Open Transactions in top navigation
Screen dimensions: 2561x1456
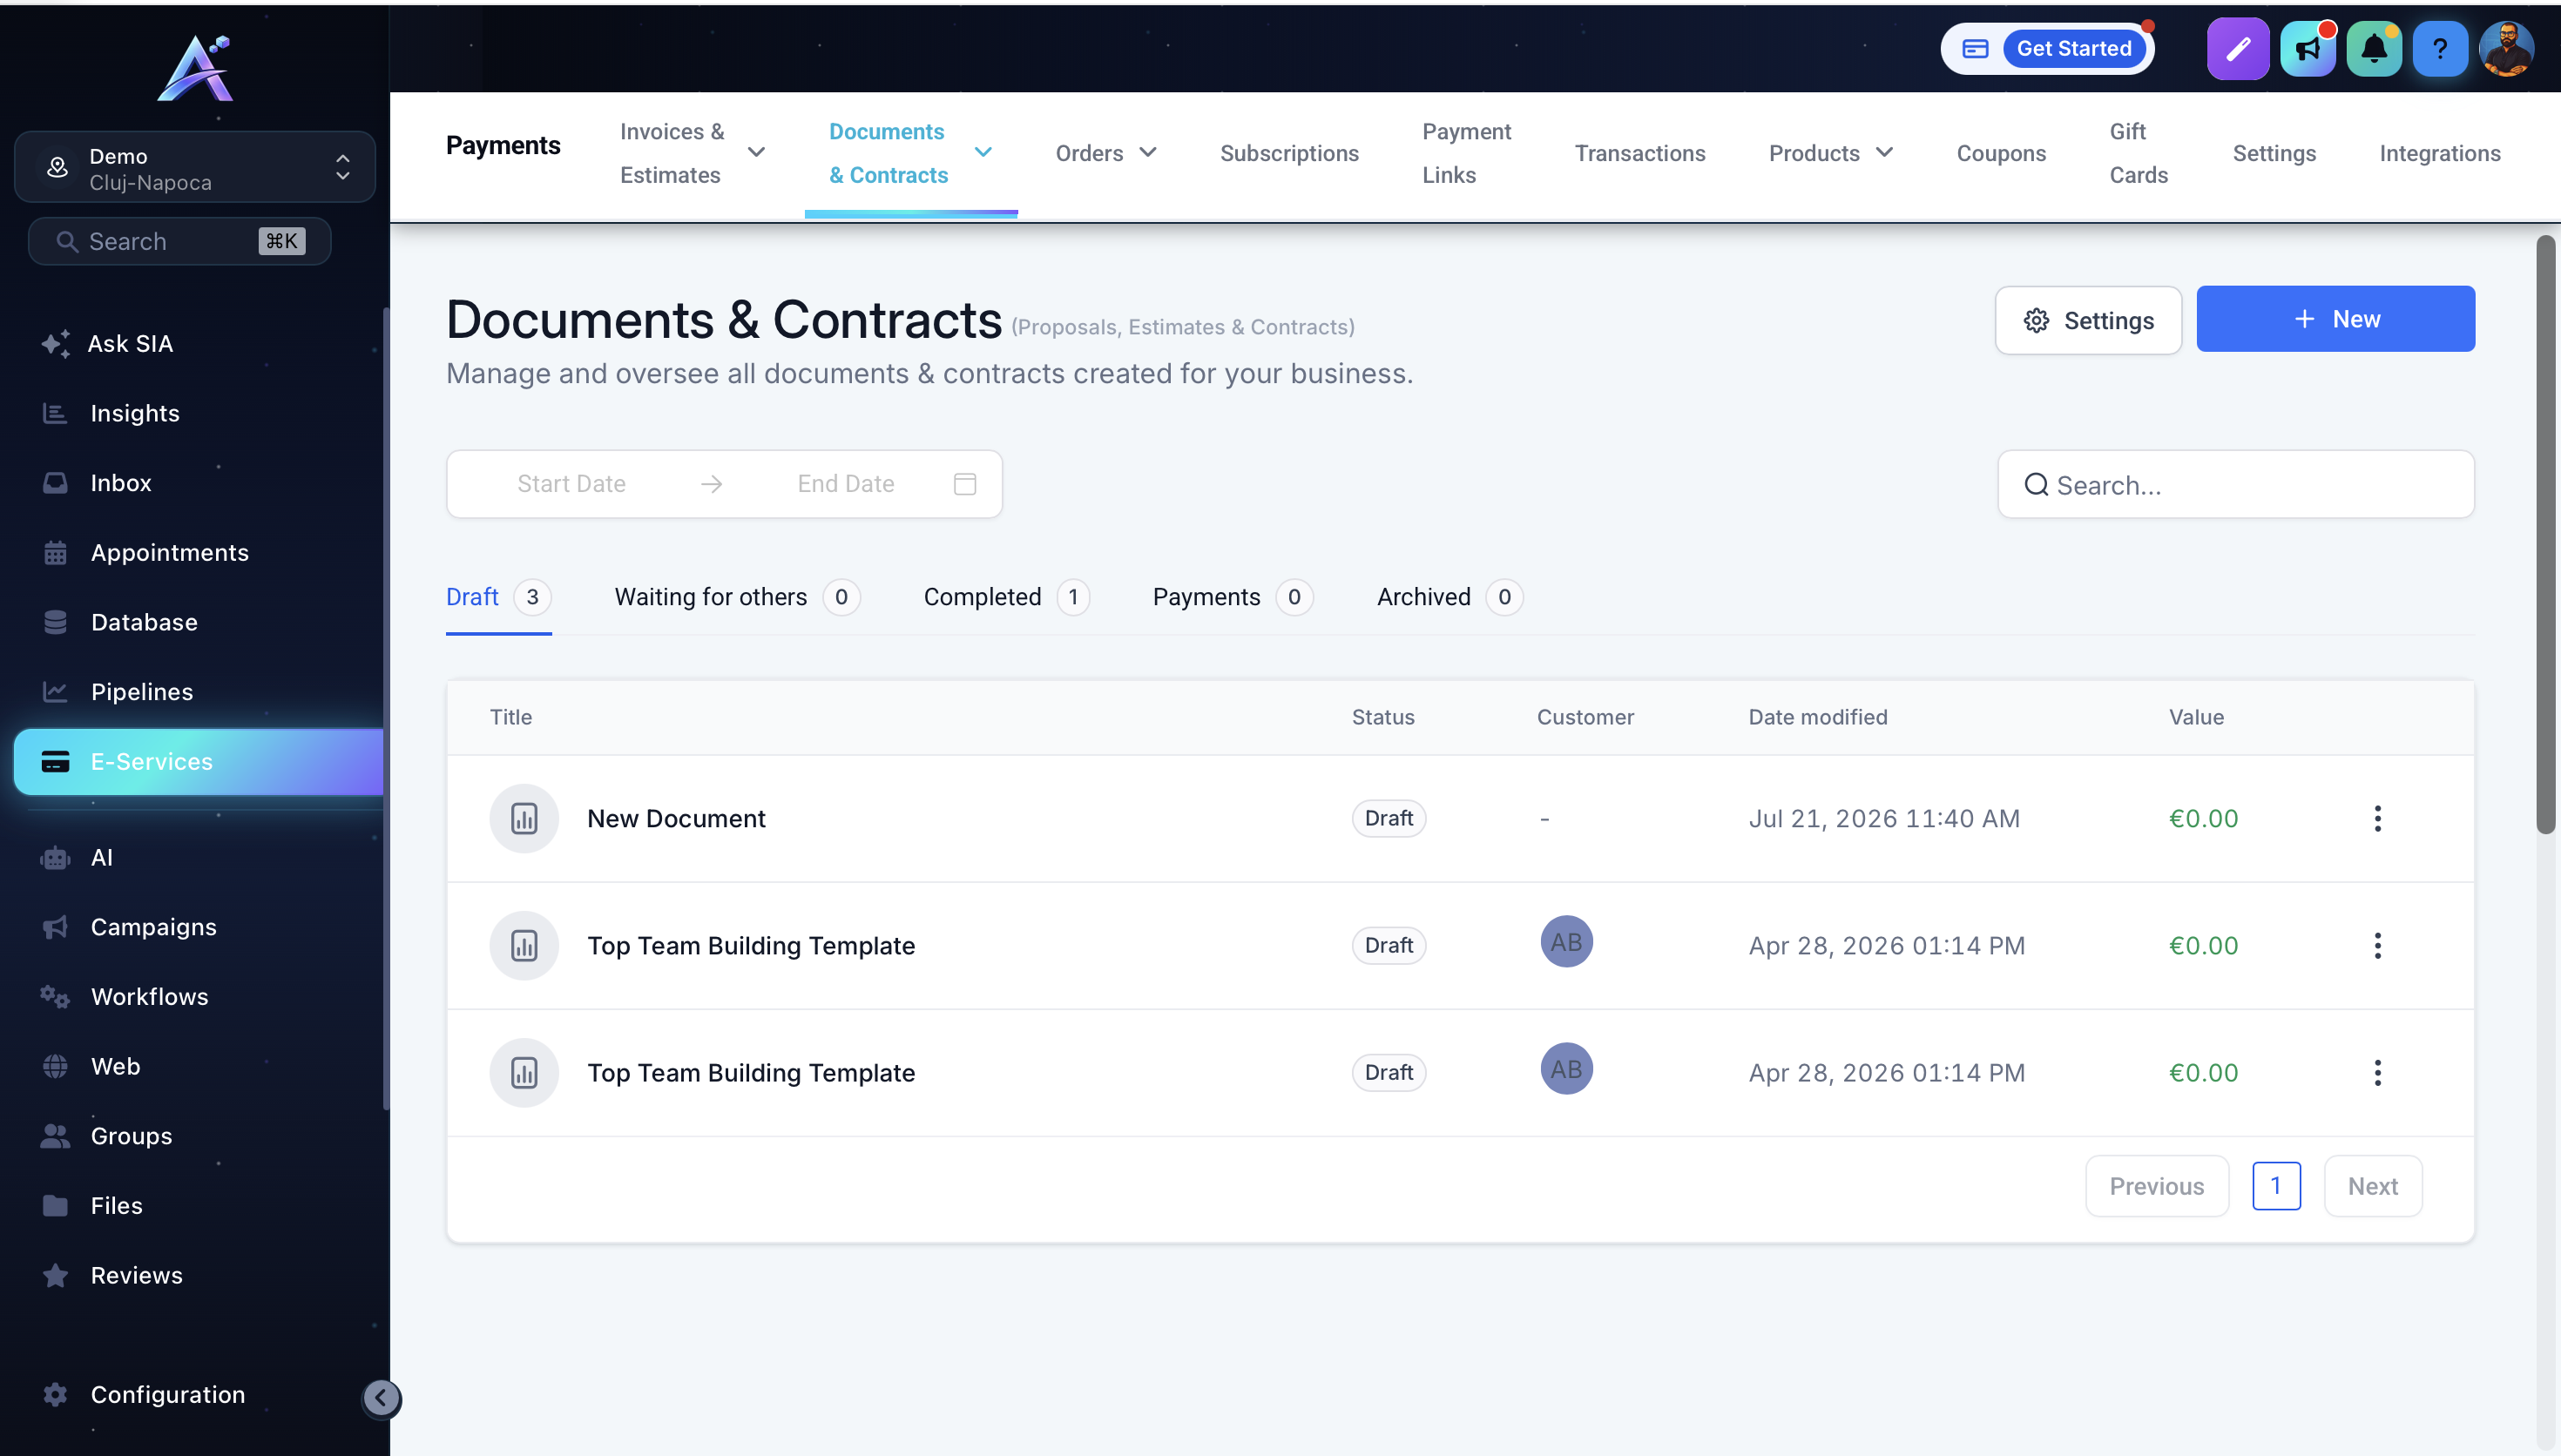click(x=1640, y=153)
